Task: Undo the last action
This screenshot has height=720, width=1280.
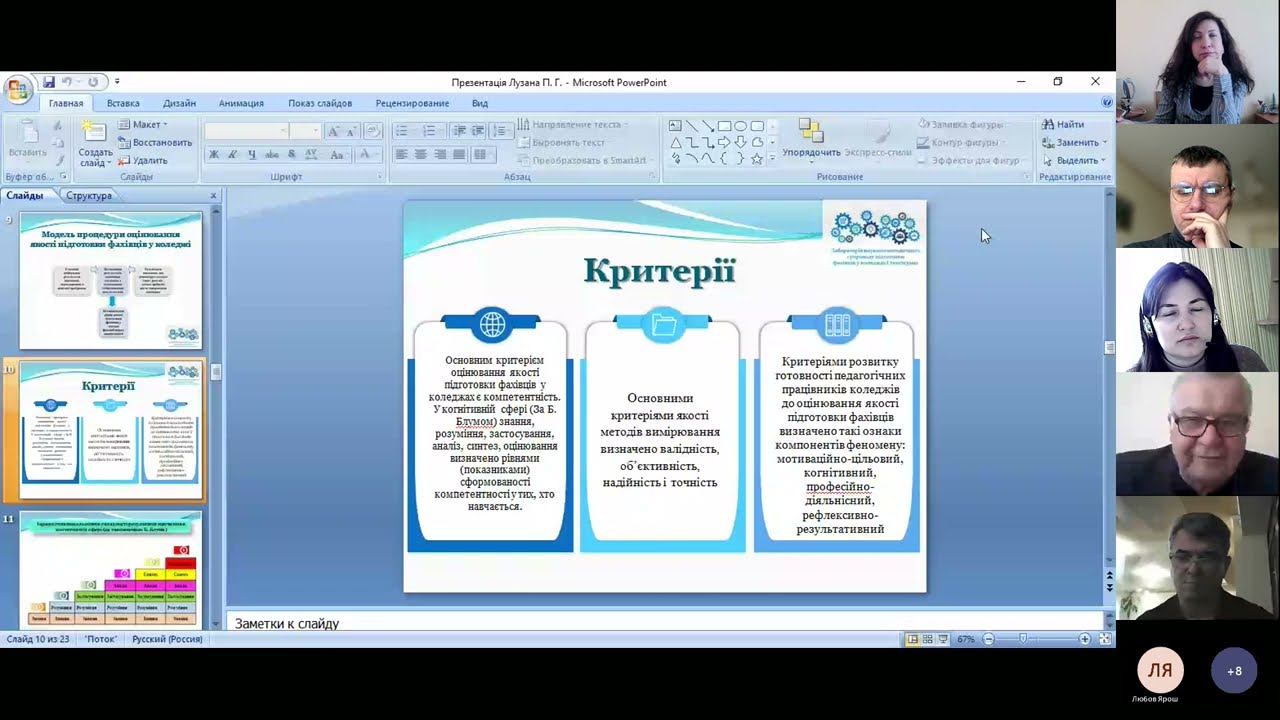Action: (x=67, y=82)
